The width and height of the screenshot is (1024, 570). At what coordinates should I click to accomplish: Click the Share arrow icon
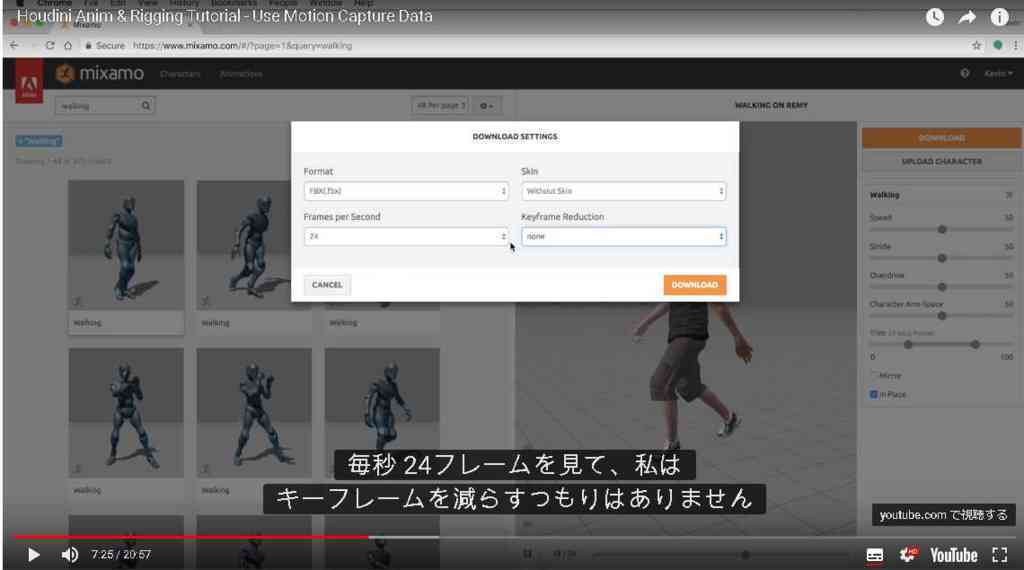pos(967,17)
